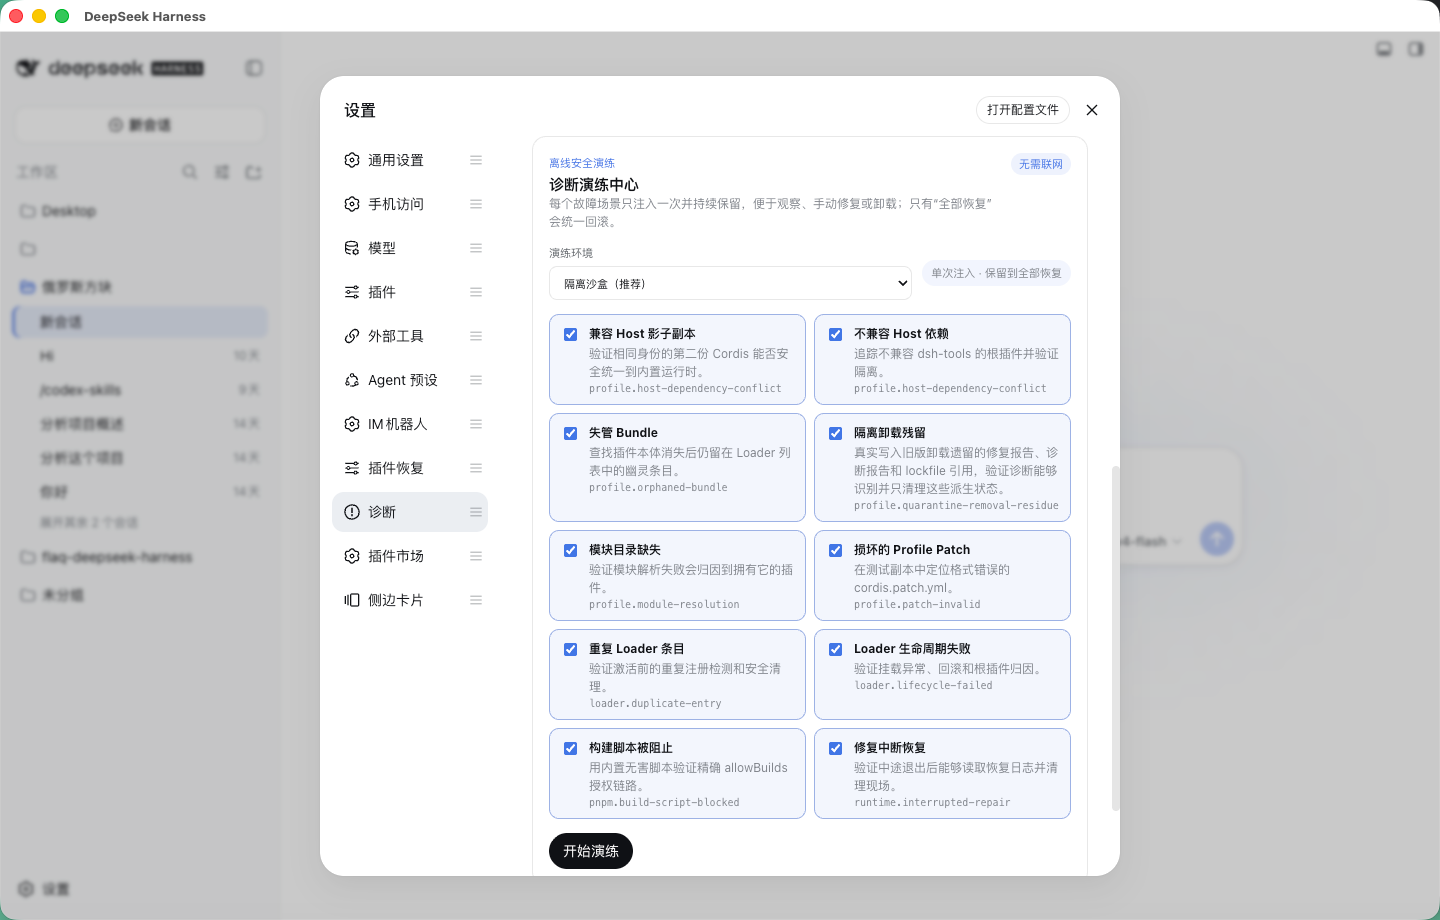1440x920 pixels.
Task: Click 开始演练 button
Action: tap(591, 851)
